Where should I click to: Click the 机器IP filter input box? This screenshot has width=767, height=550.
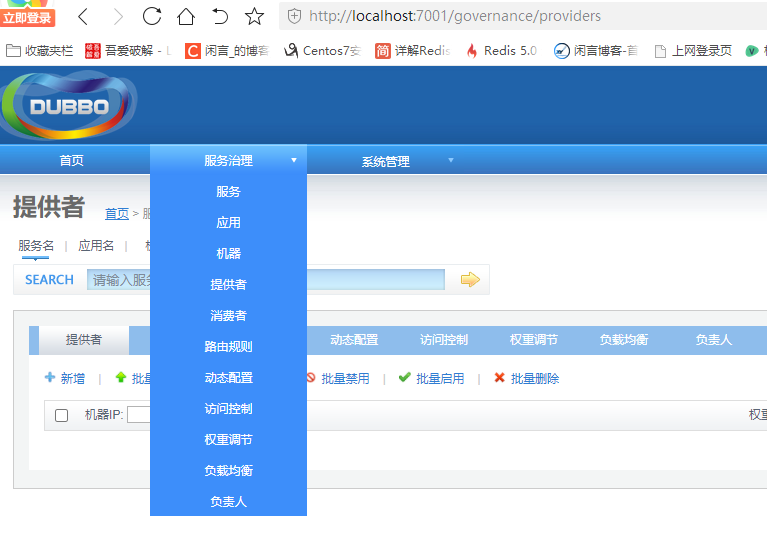click(139, 414)
